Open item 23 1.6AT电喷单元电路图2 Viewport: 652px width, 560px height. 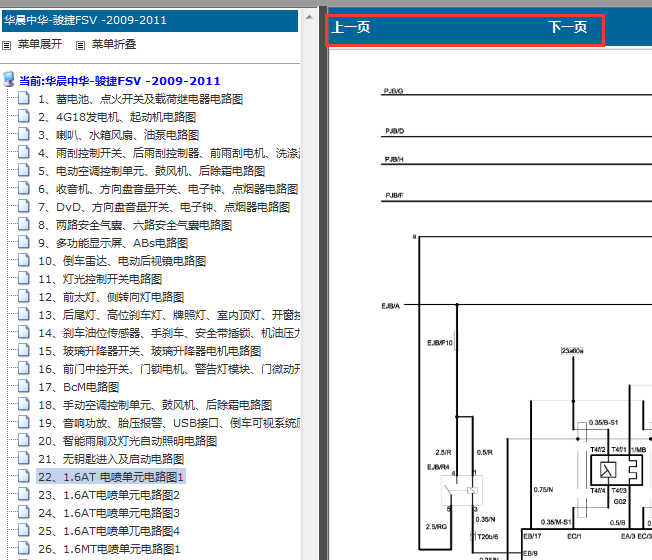(109, 495)
